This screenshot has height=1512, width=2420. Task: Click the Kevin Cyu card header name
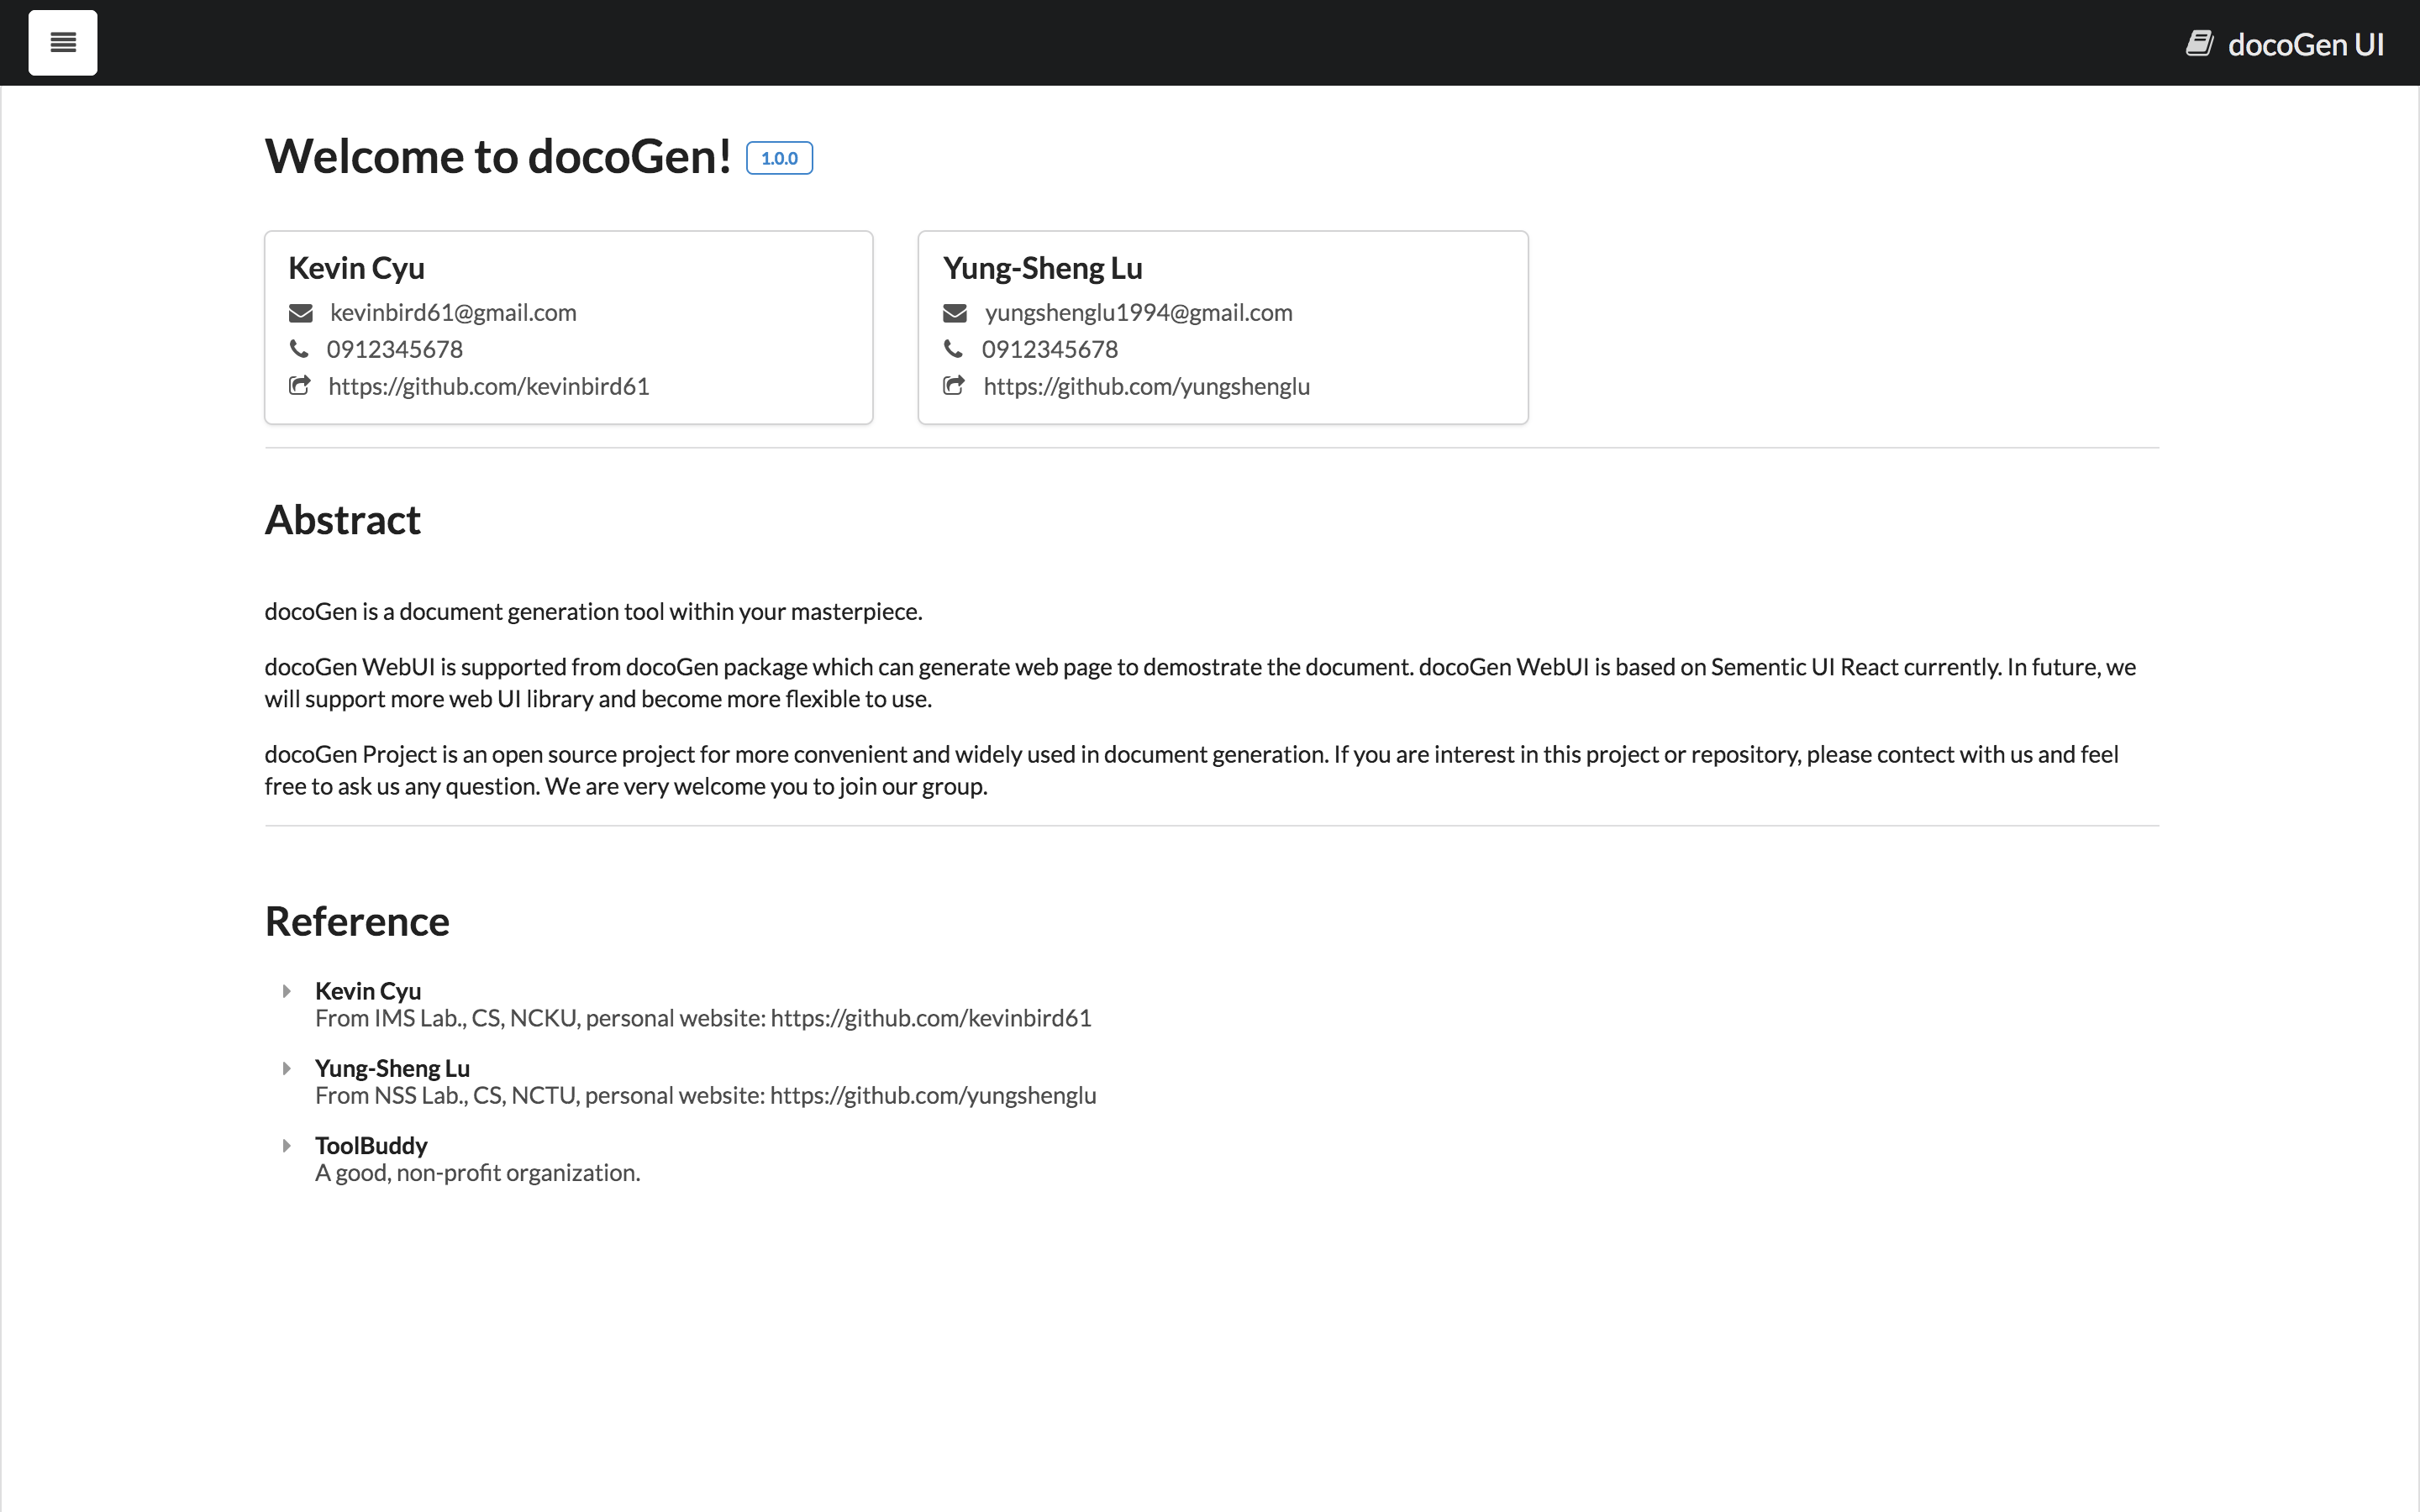pos(356,268)
